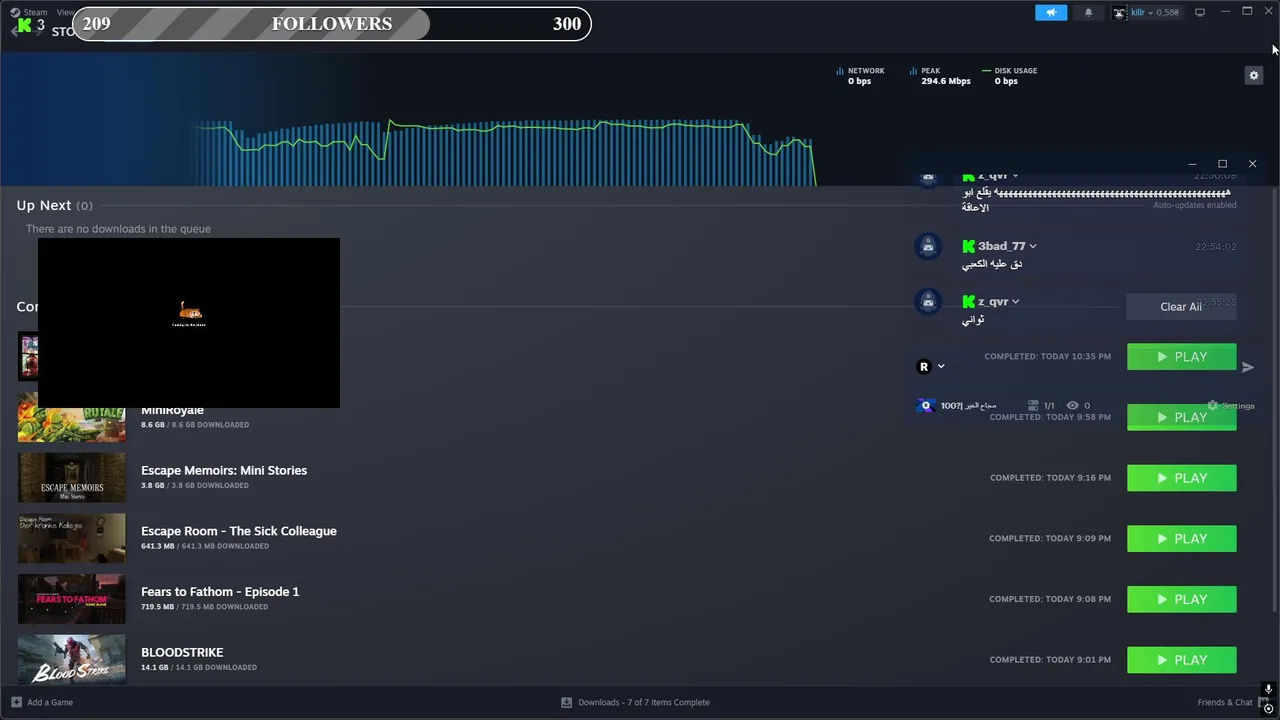
Task: Play Escape Room - The Sick Colleague
Action: [1182, 539]
